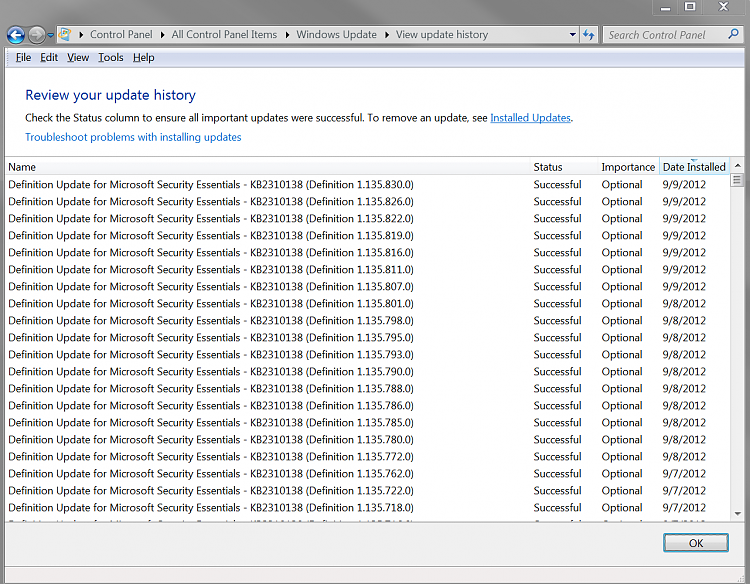Open the Help menu
This screenshot has height=584, width=750.
point(143,57)
